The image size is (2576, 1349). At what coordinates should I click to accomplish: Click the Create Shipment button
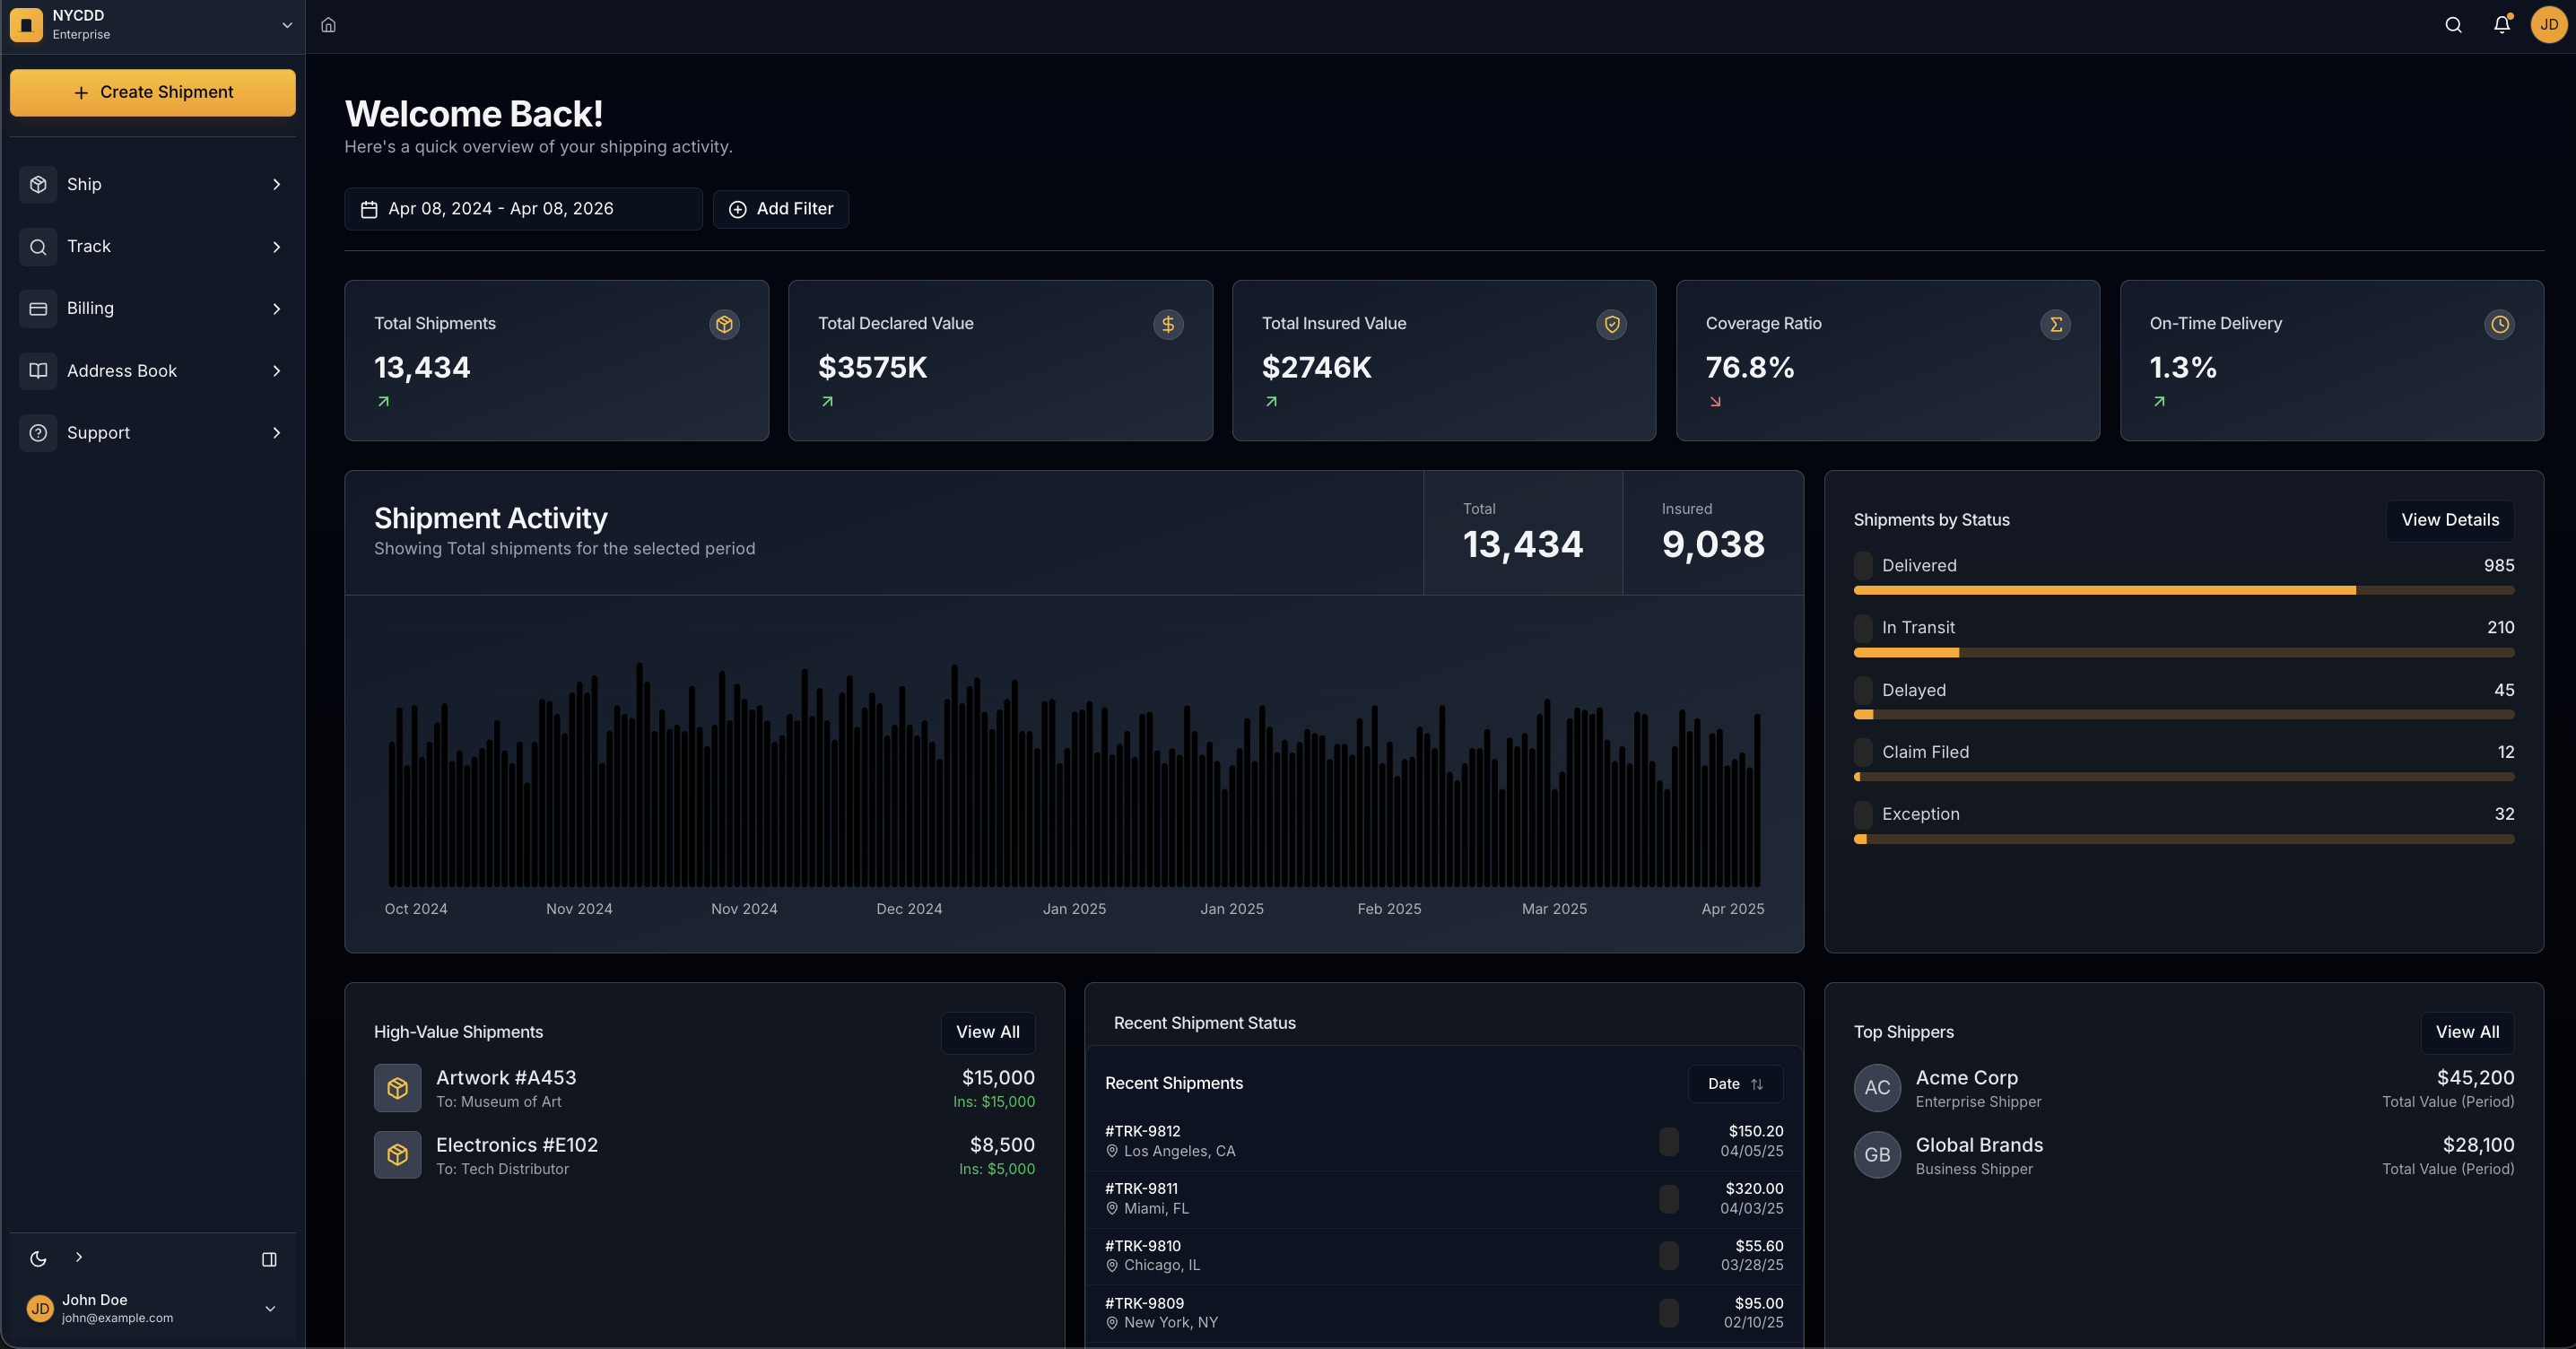coord(152,92)
